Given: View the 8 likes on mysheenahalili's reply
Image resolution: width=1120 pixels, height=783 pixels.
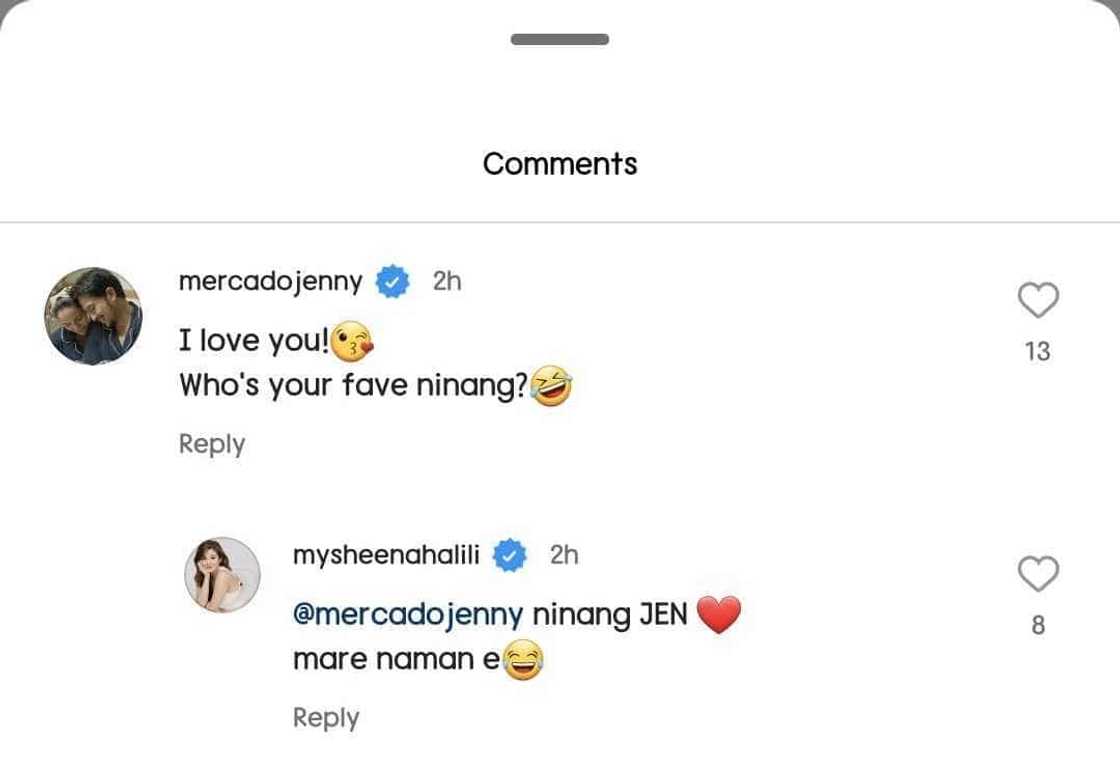Looking at the screenshot, I should pos(1038,625).
